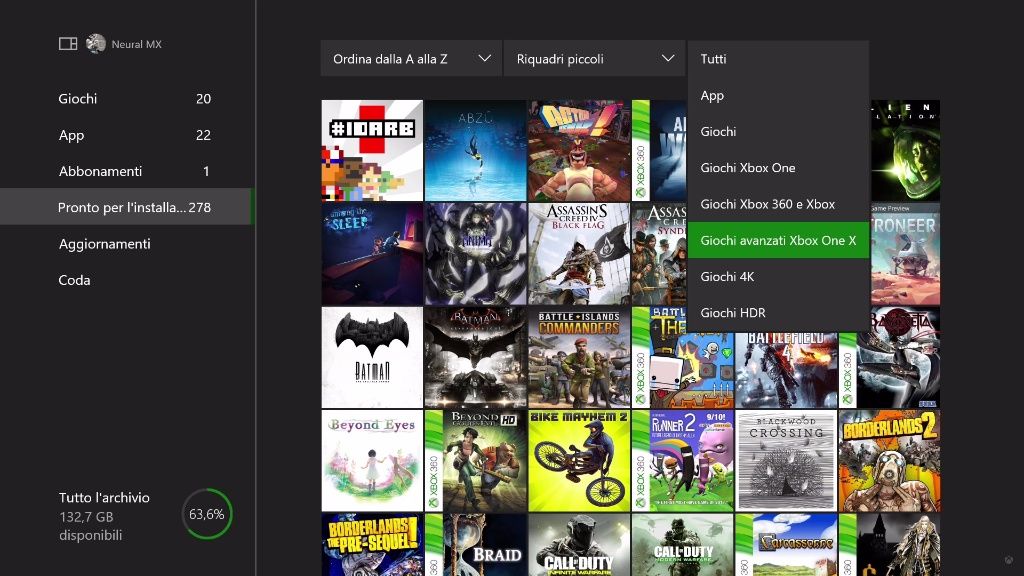Expand the 'Ordina dalla A alla Z' dropdown
This screenshot has height=576, width=1024.
coord(410,59)
